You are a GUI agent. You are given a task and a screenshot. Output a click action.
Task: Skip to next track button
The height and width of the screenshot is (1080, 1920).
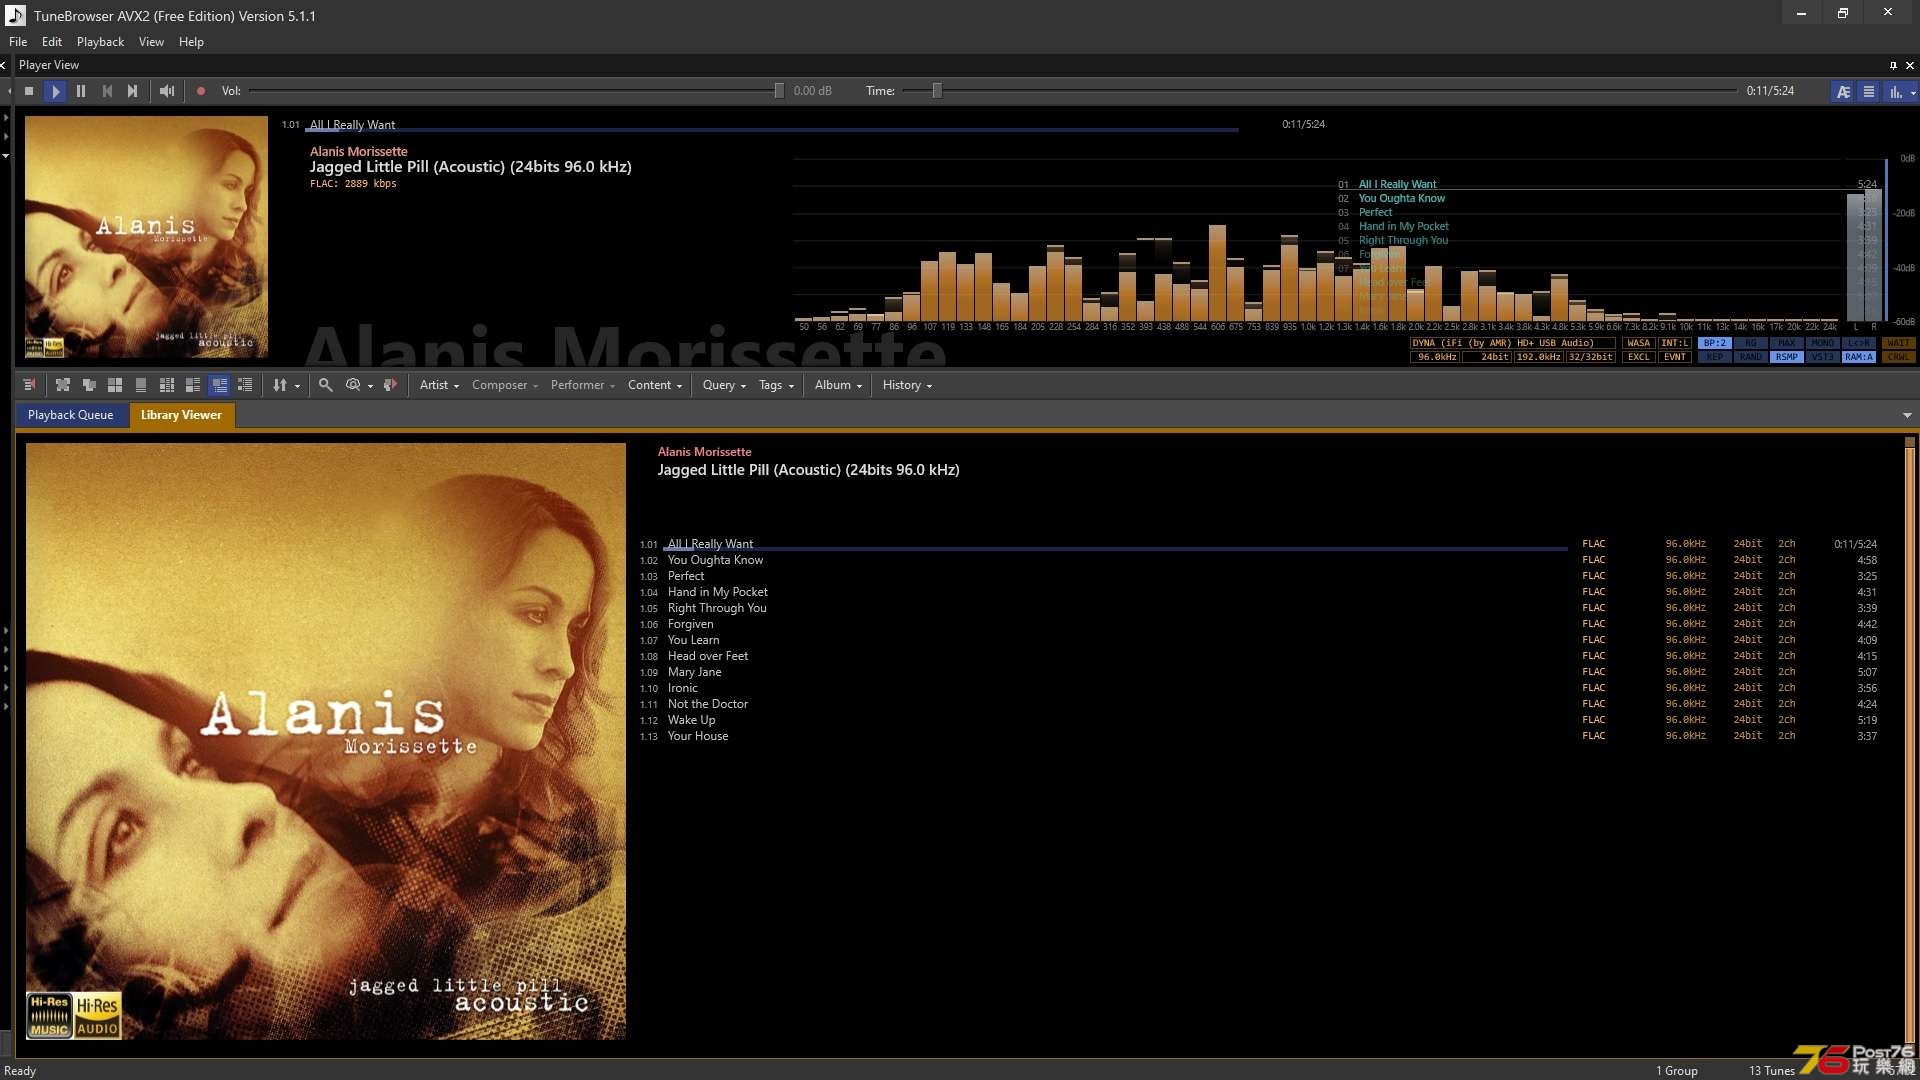[133, 91]
